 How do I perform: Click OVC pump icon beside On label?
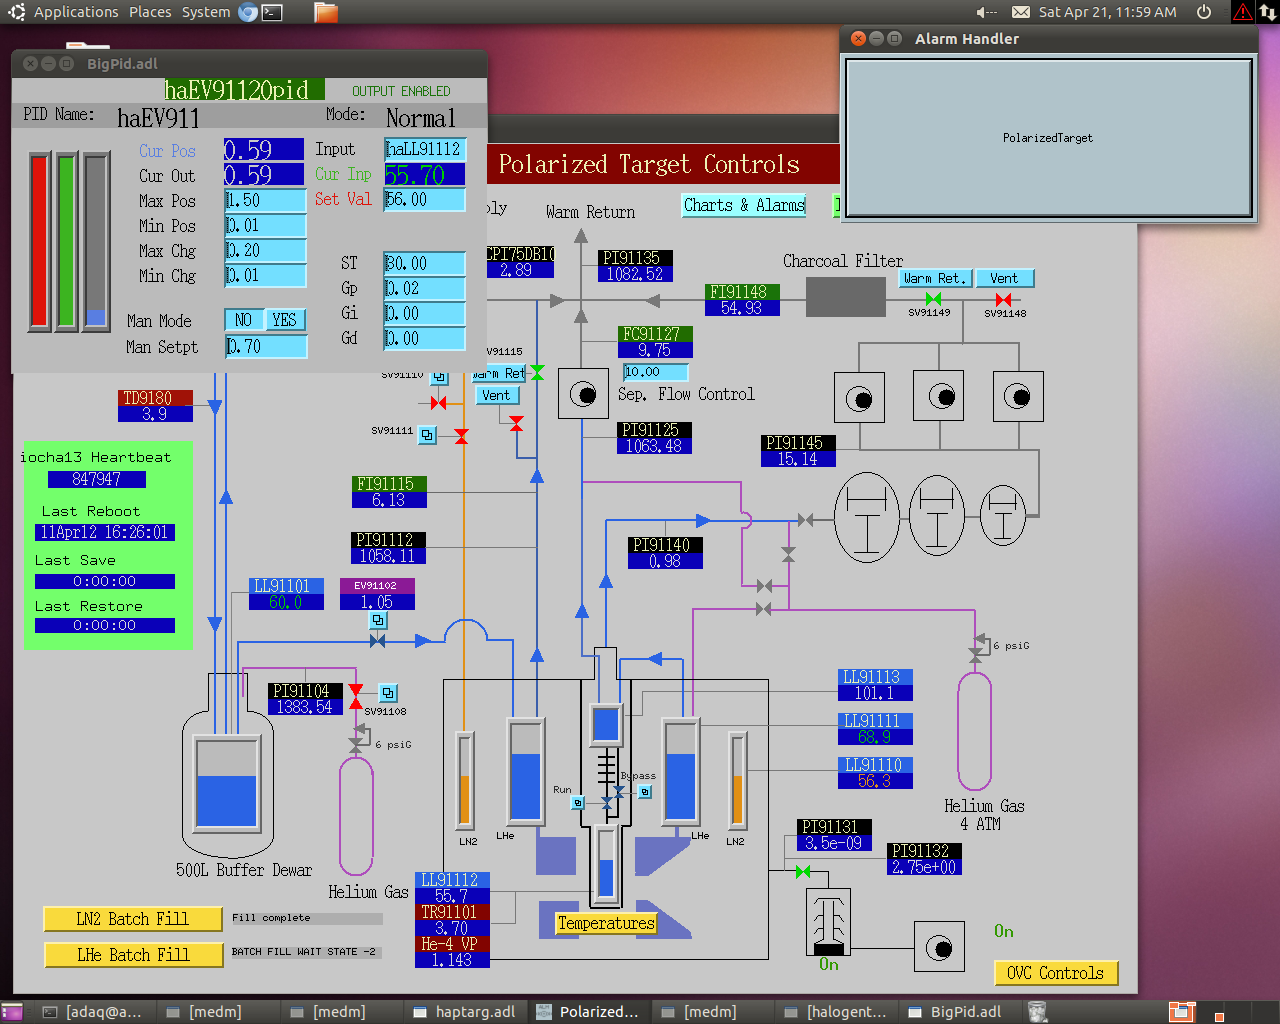(939, 947)
